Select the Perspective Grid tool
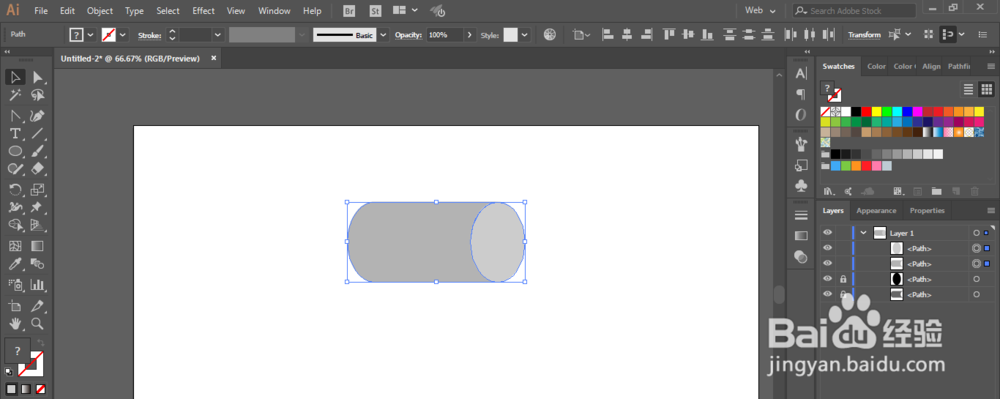The width and height of the screenshot is (1000, 399). point(38,224)
